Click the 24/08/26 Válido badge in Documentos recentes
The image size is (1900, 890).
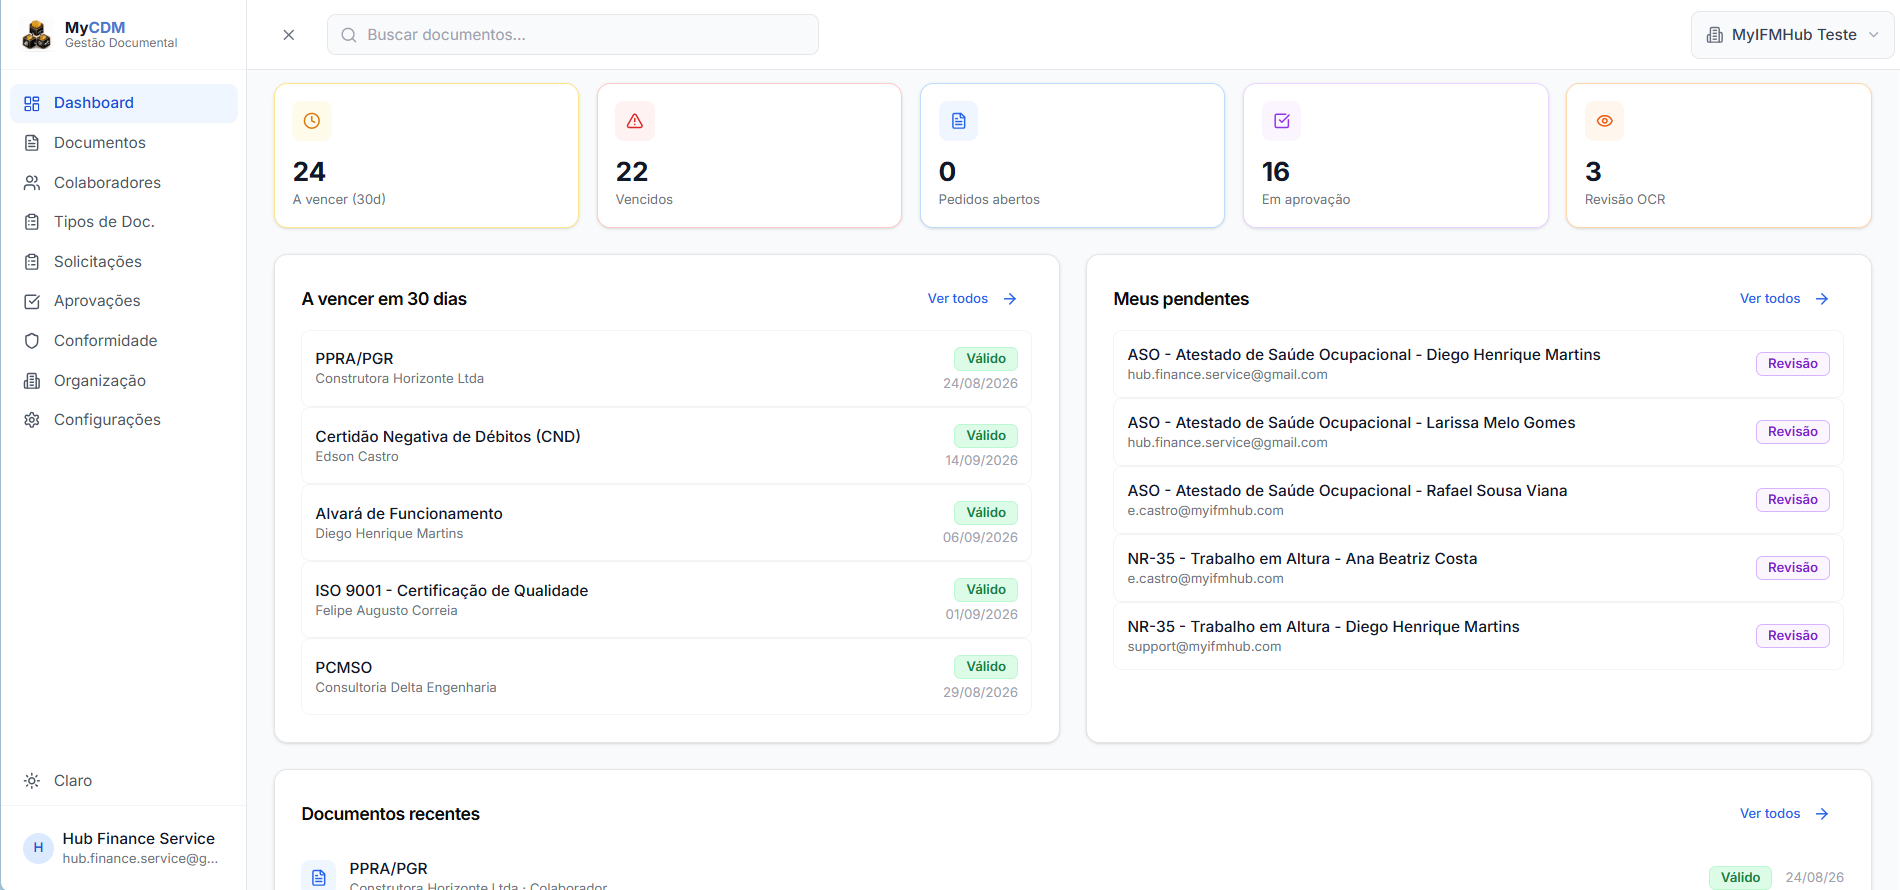1740,877
